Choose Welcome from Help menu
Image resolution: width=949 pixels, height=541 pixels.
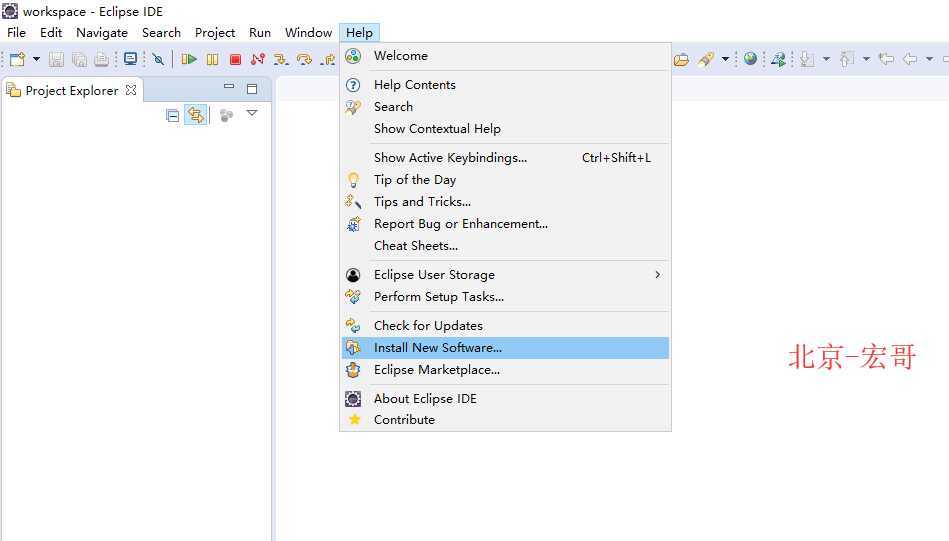[505, 56]
